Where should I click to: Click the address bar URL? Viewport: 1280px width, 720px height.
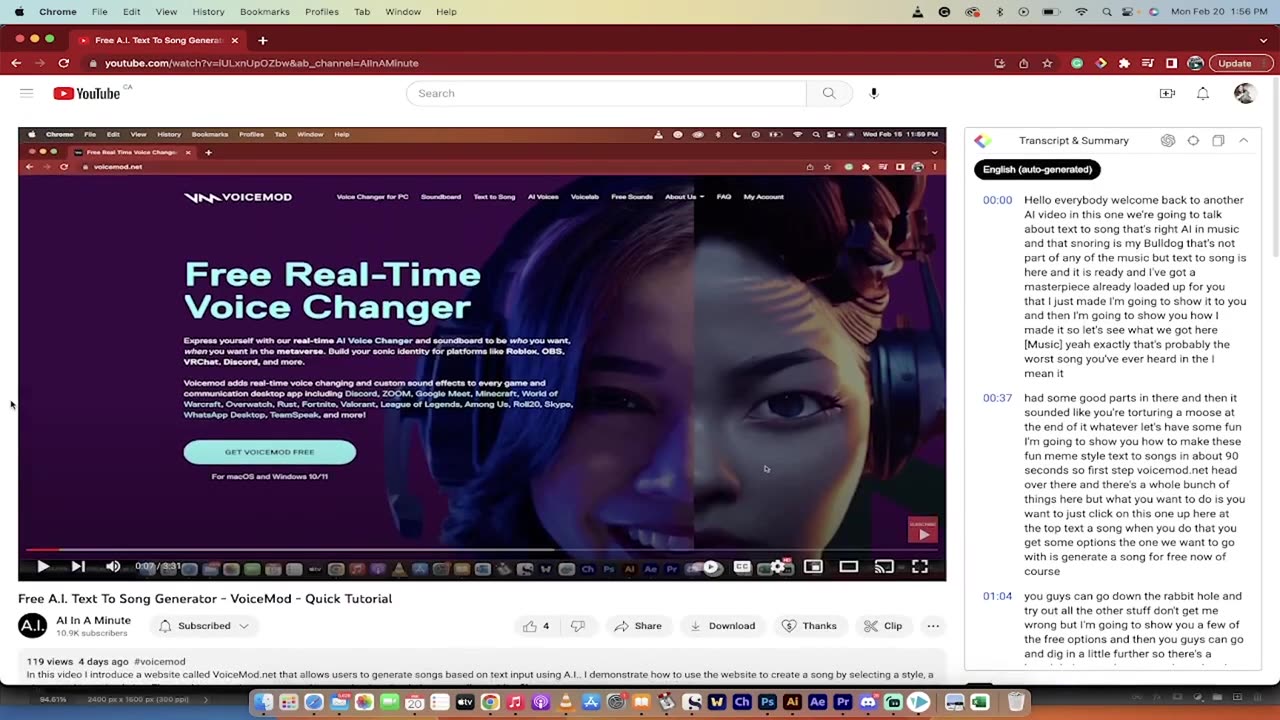pyautogui.click(x=261, y=63)
